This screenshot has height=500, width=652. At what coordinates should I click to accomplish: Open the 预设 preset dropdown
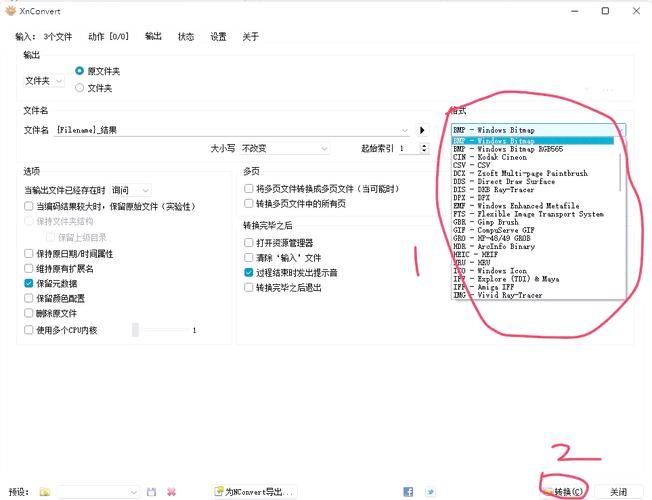click(x=98, y=492)
